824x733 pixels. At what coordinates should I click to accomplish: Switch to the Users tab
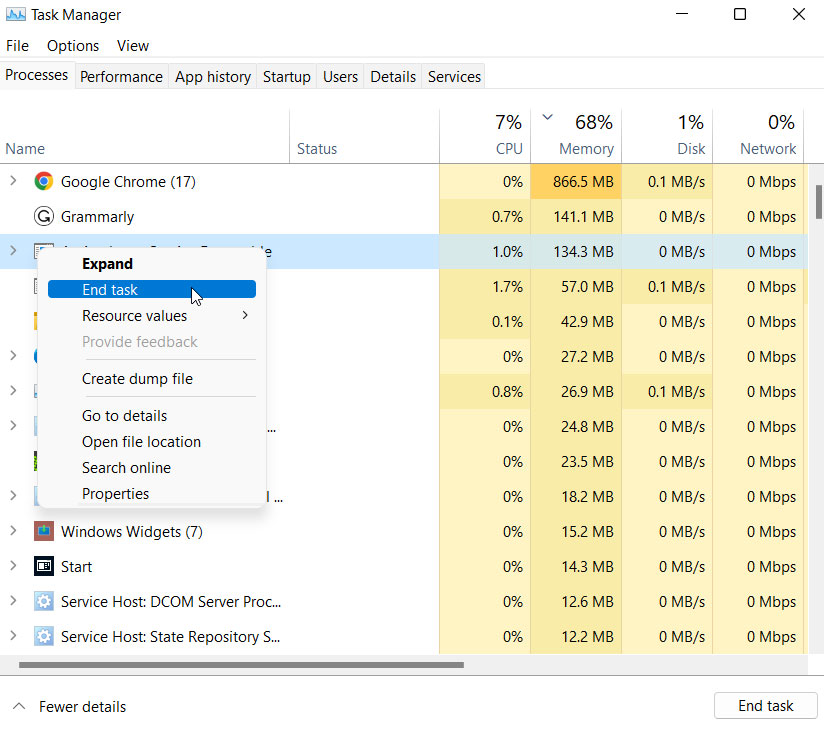point(340,77)
